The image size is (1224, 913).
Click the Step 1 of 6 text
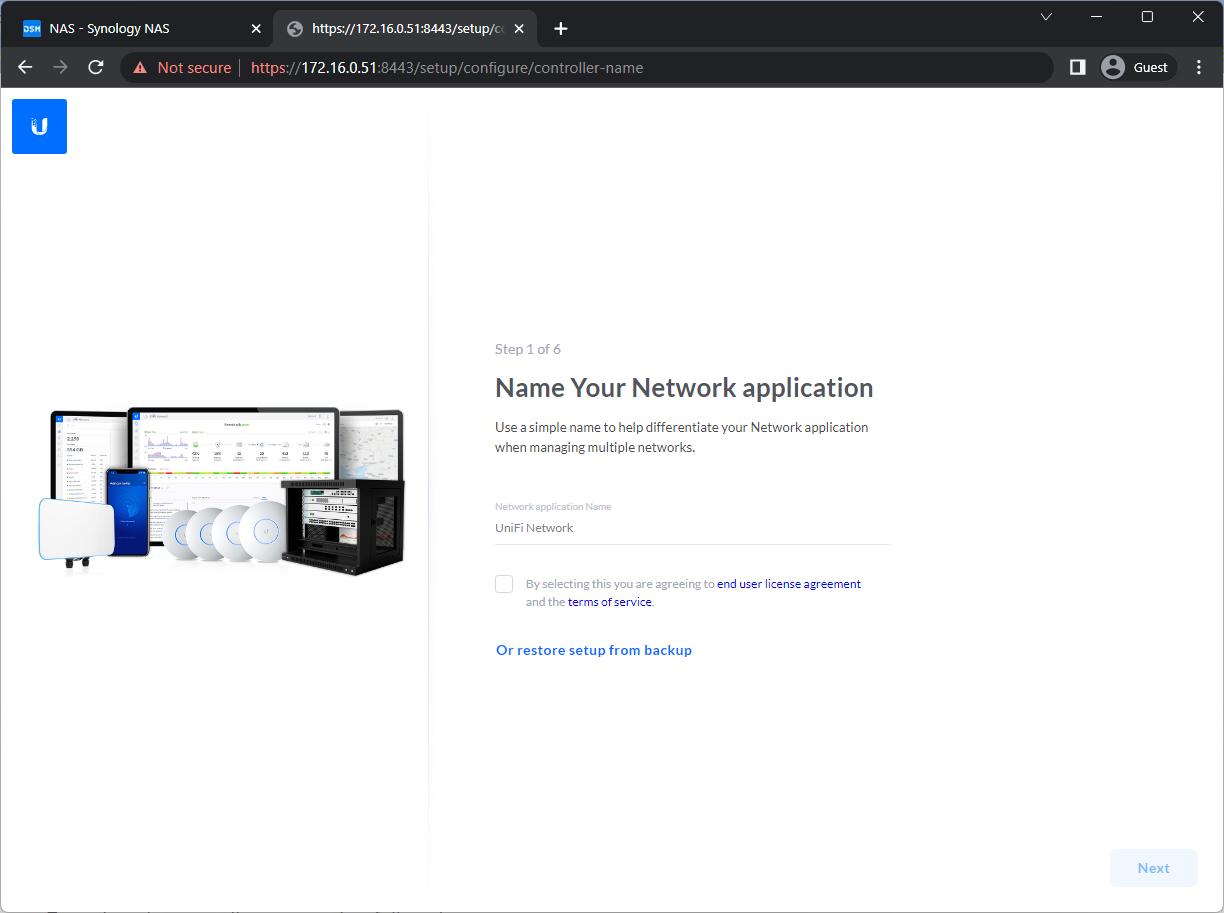[527, 349]
